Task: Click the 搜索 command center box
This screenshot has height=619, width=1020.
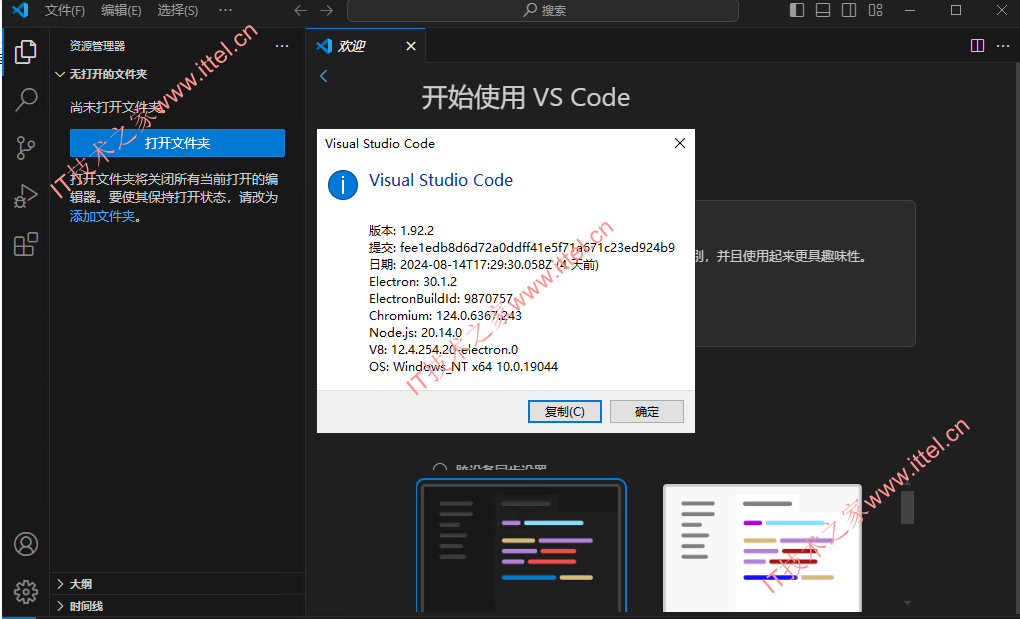Action: tap(543, 10)
